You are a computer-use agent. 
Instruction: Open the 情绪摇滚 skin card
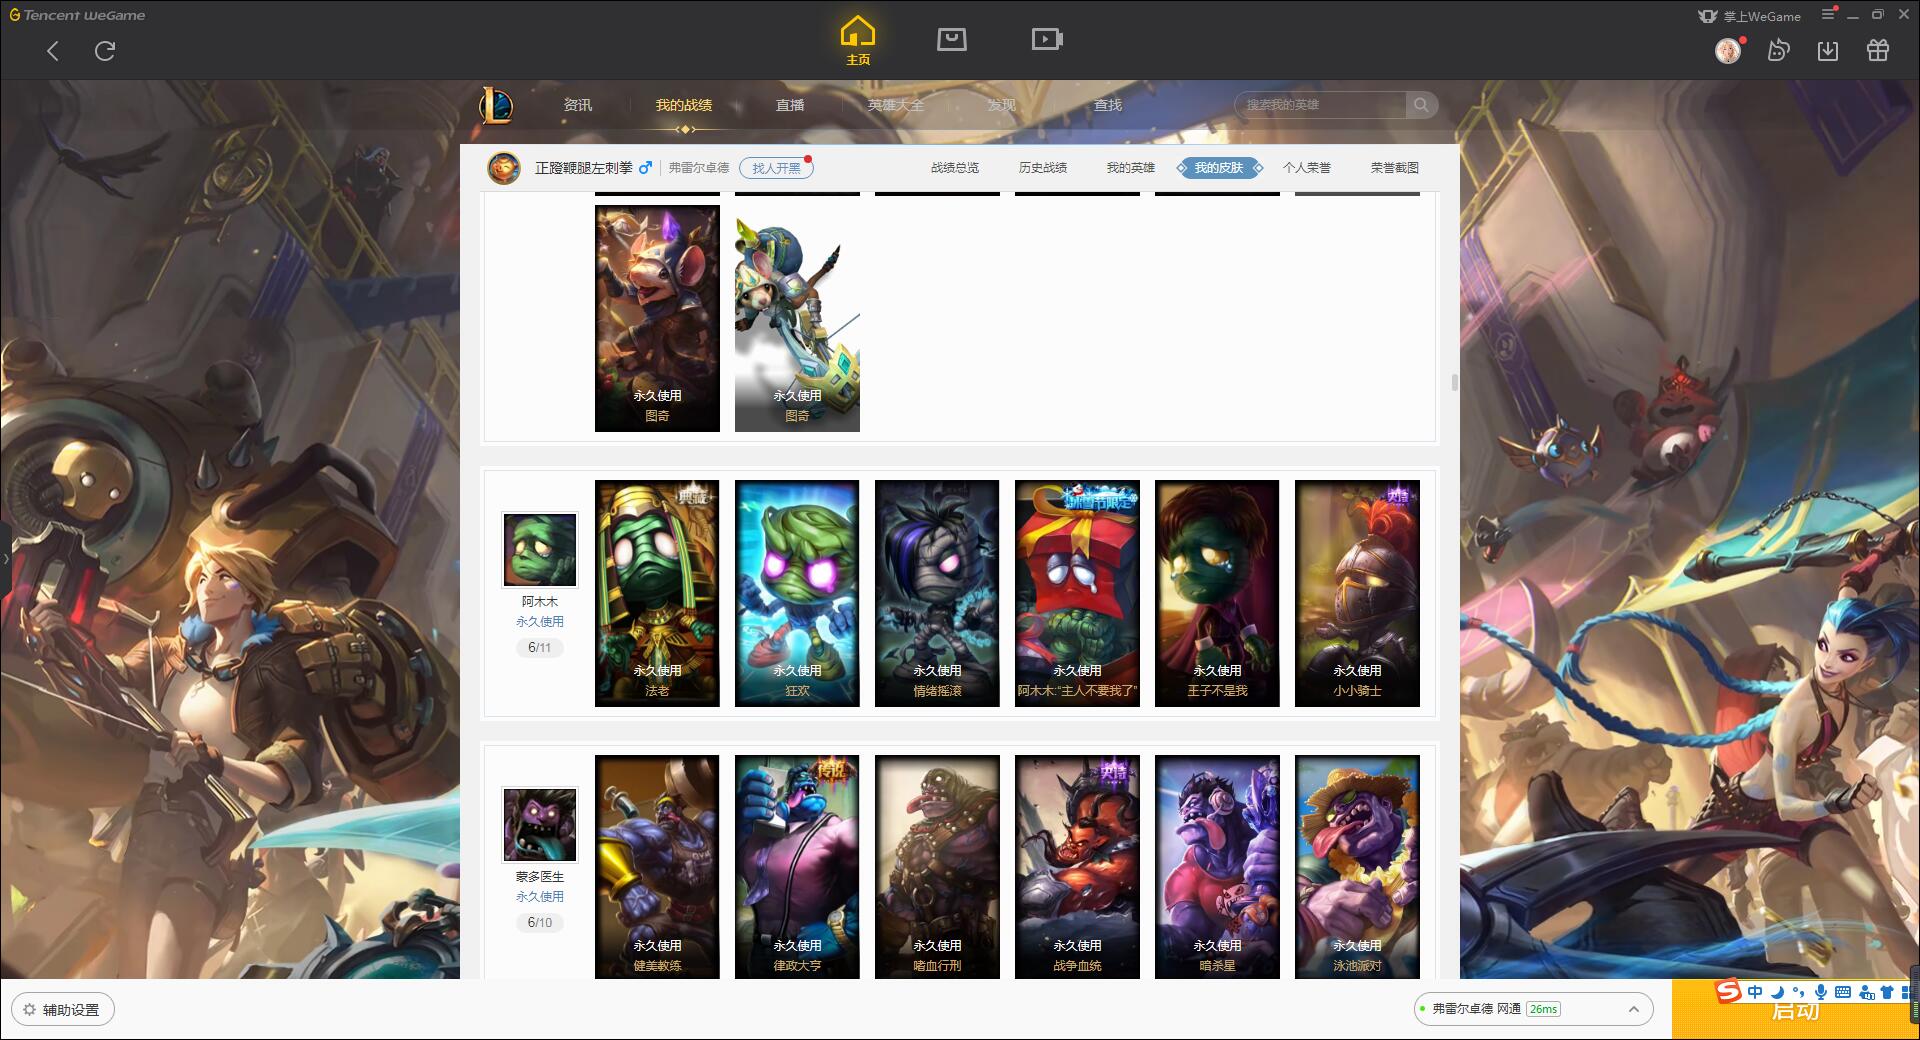(x=937, y=593)
